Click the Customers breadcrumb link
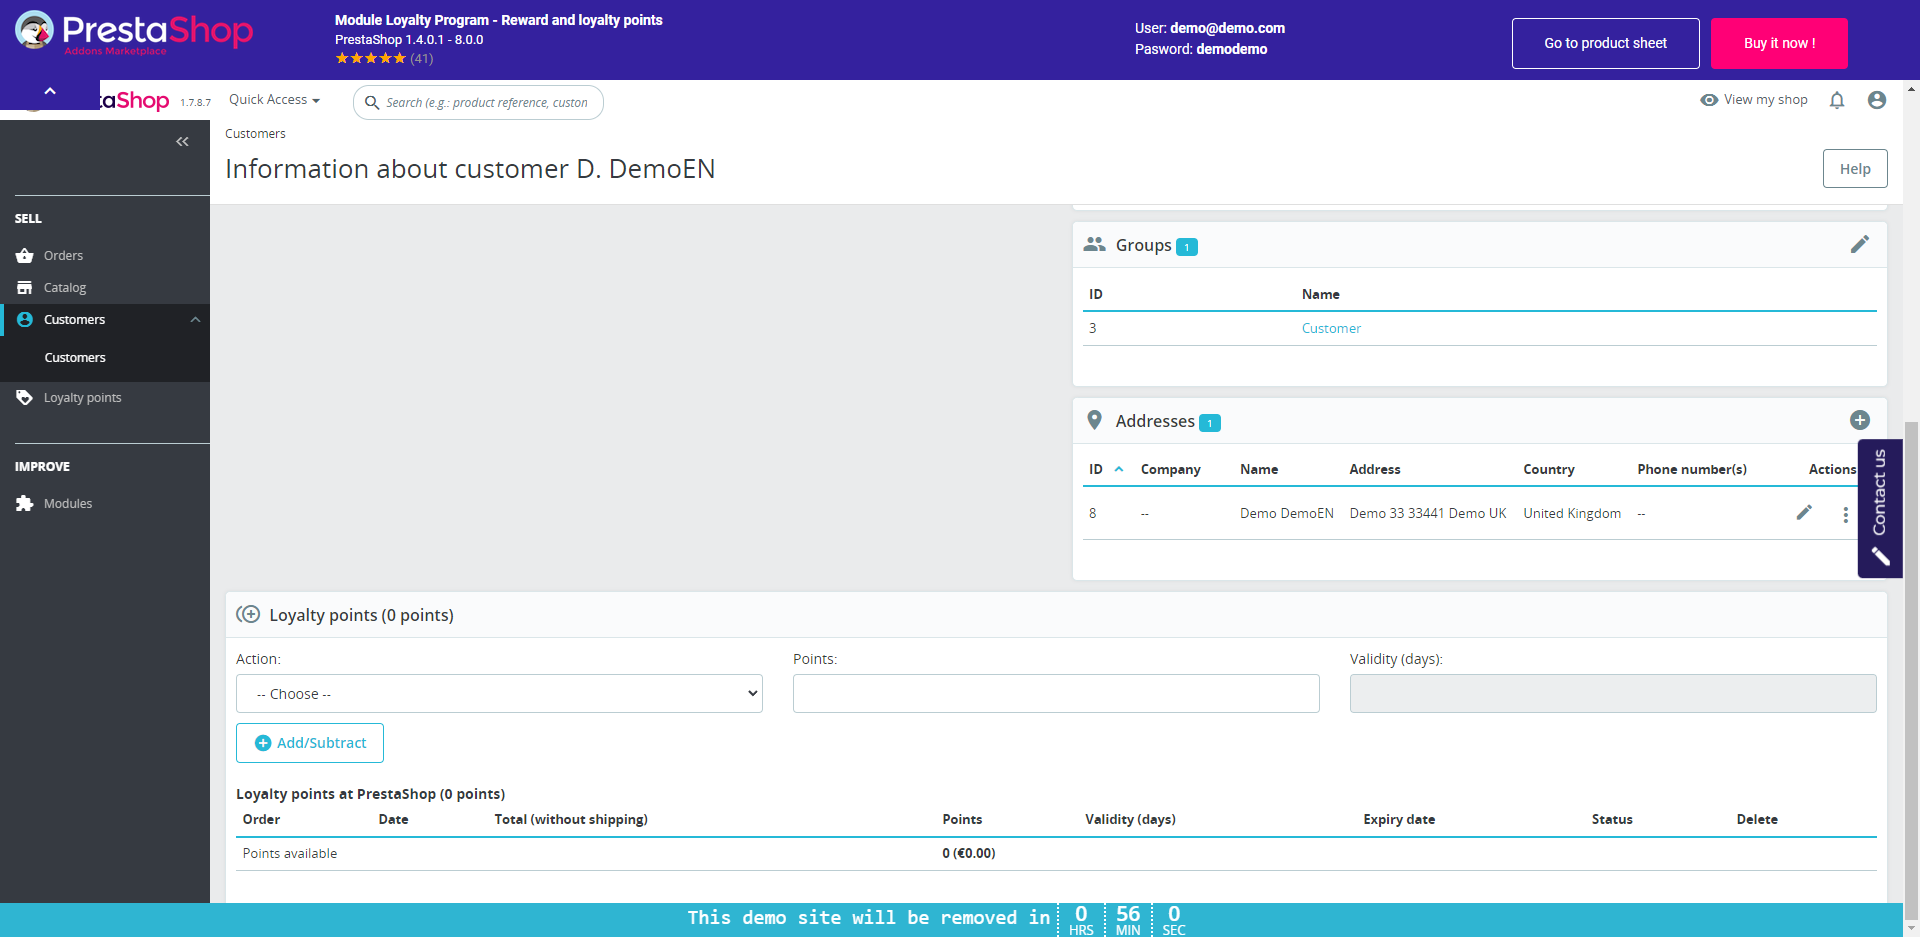1920x937 pixels. pos(255,134)
